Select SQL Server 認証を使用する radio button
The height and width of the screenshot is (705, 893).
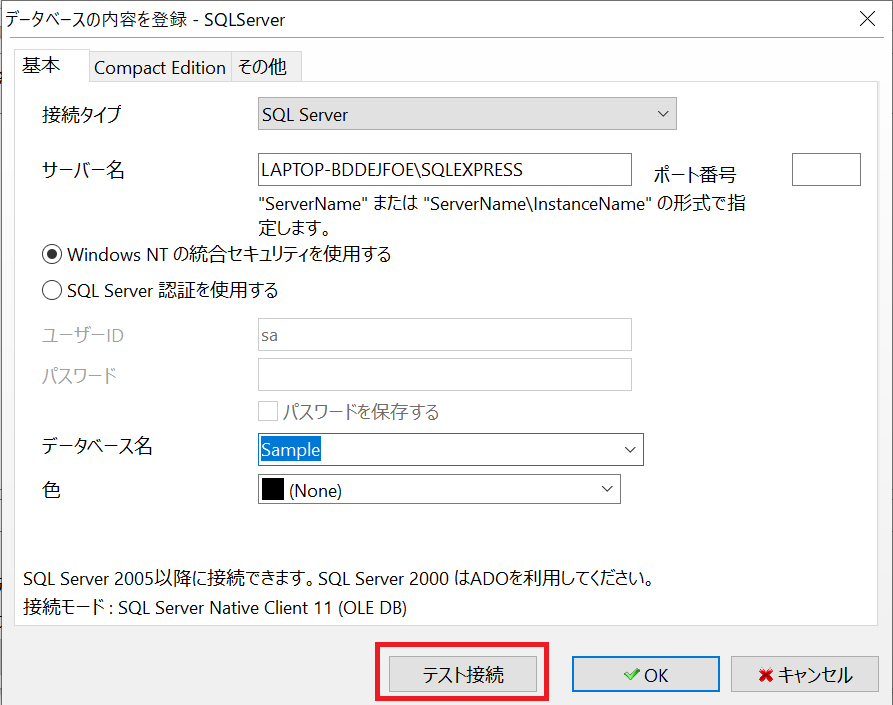point(52,290)
